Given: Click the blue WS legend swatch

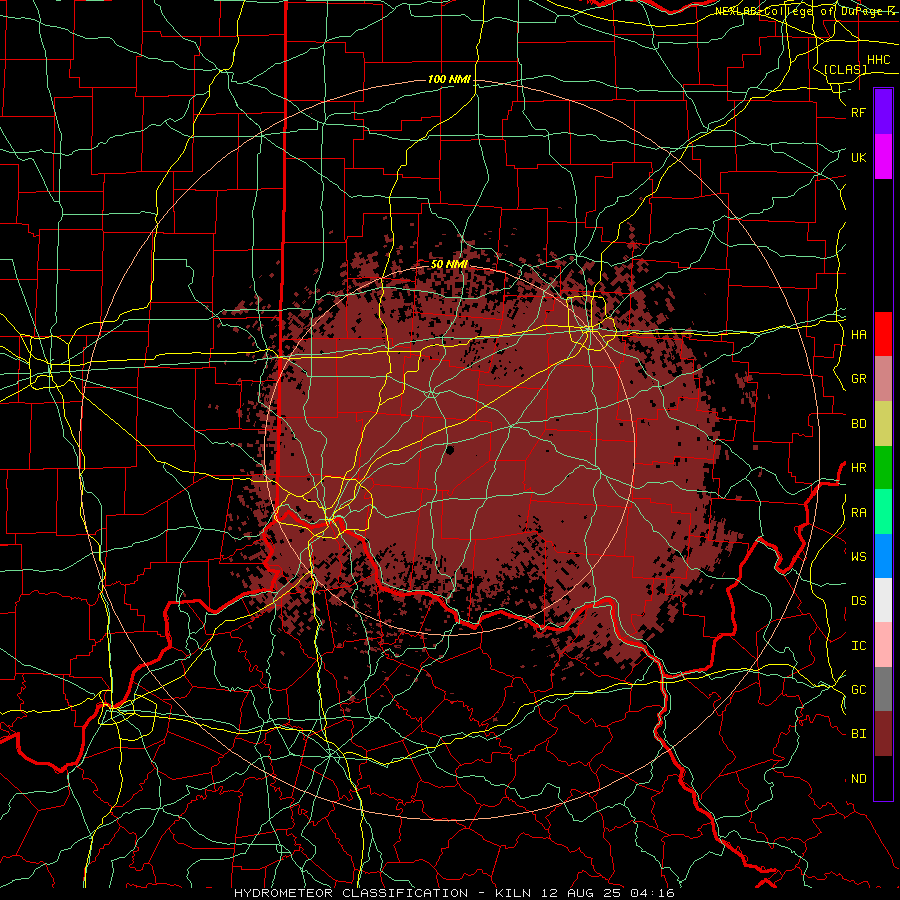Looking at the screenshot, I should click(x=883, y=556).
